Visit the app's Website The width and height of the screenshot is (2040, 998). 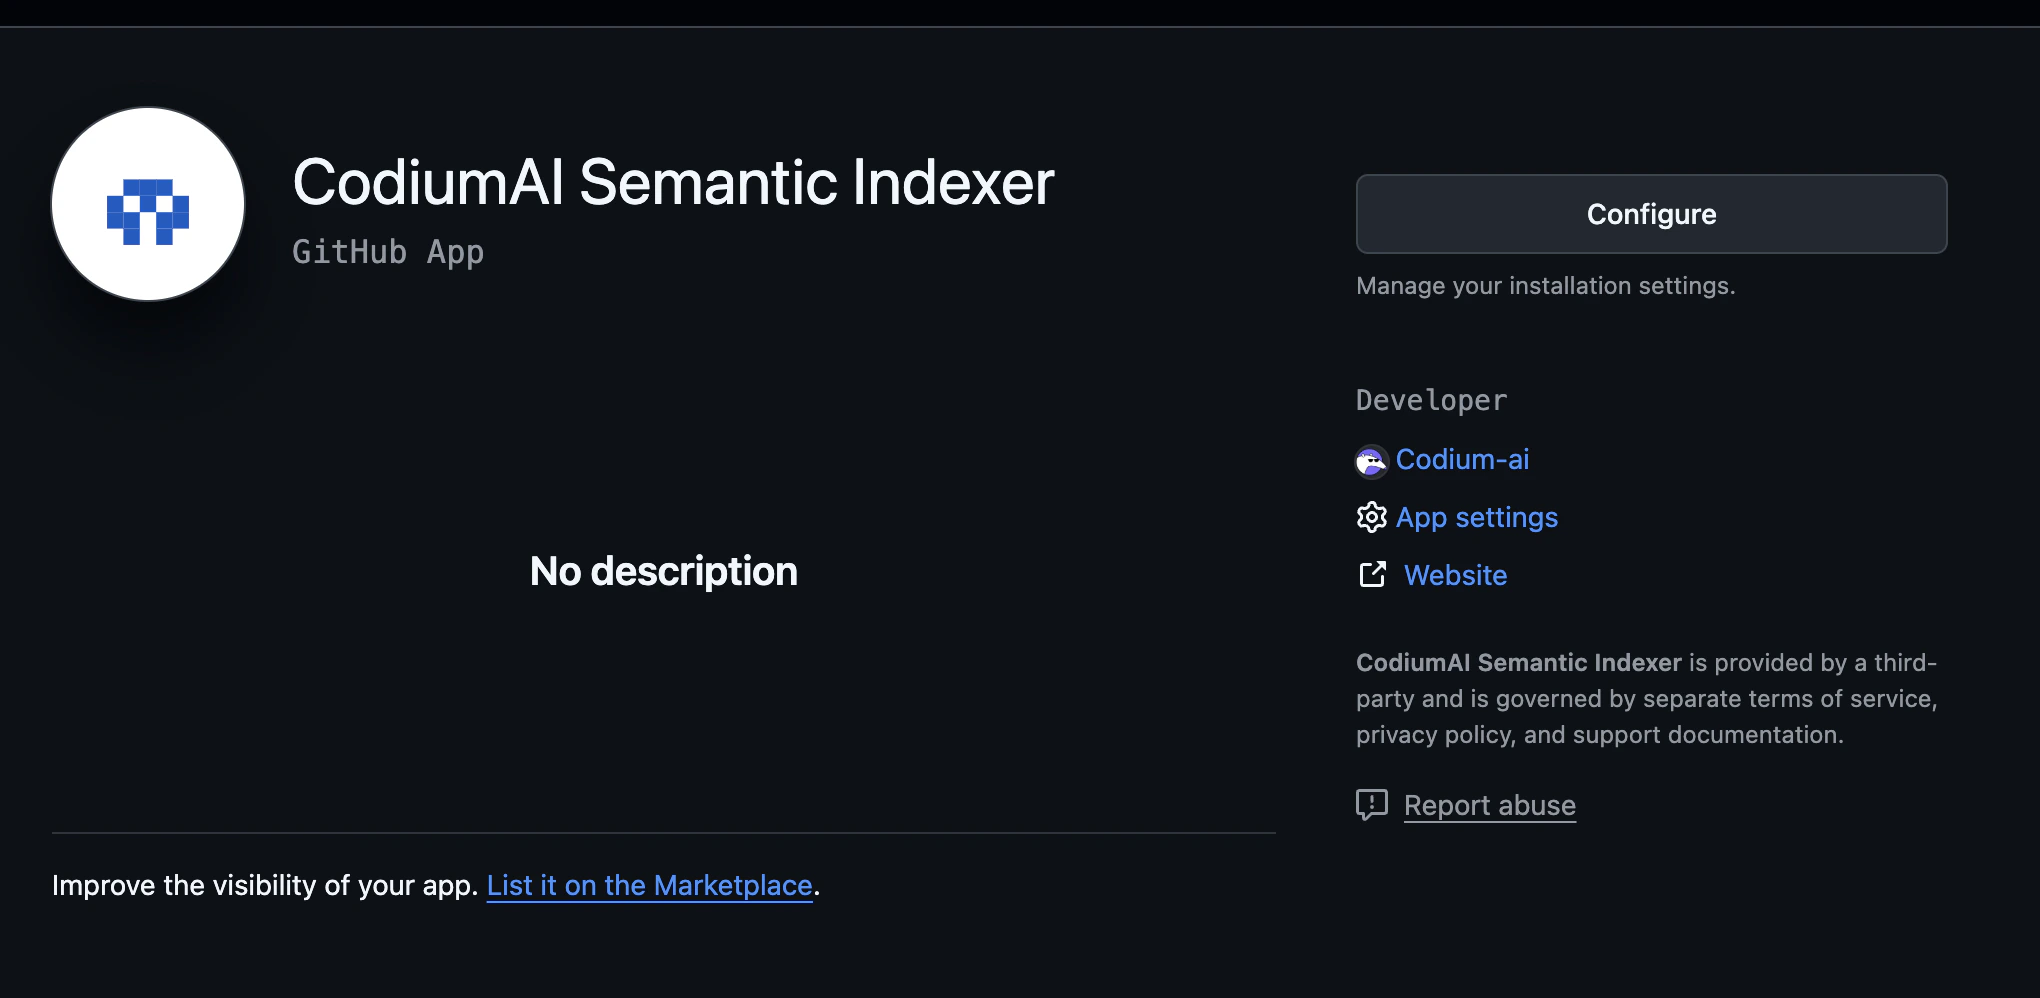(x=1455, y=575)
